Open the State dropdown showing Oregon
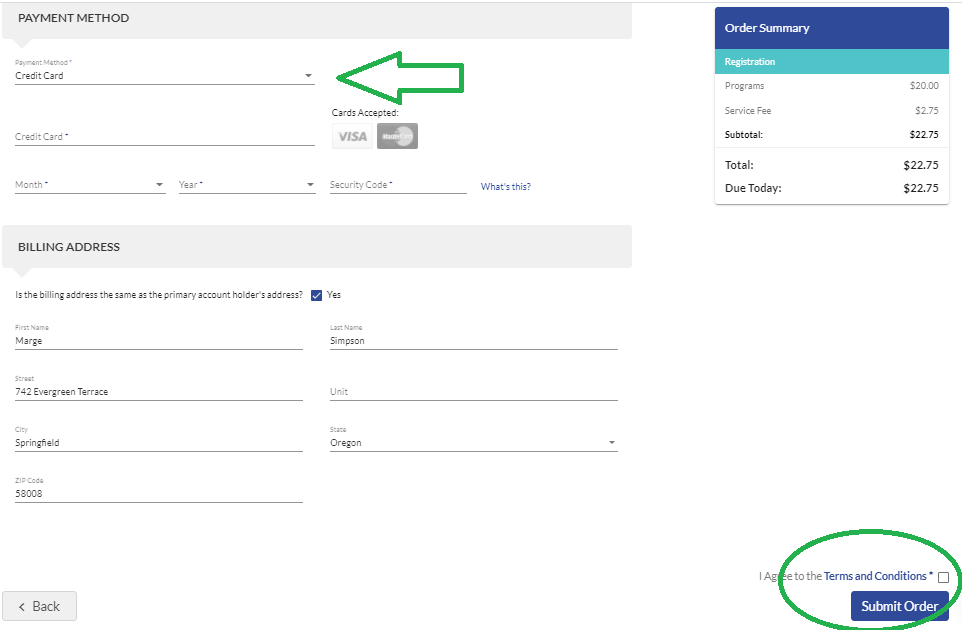 (x=474, y=443)
